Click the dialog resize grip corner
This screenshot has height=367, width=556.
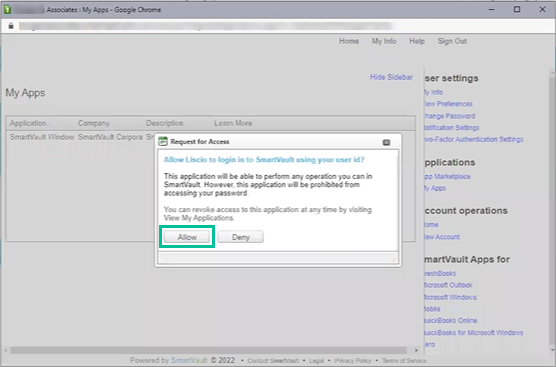(x=394, y=260)
